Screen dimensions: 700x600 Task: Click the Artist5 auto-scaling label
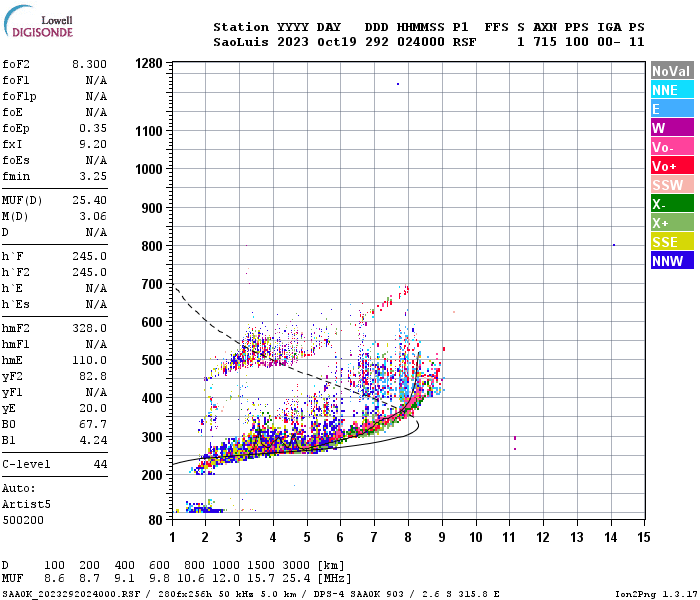[26, 504]
